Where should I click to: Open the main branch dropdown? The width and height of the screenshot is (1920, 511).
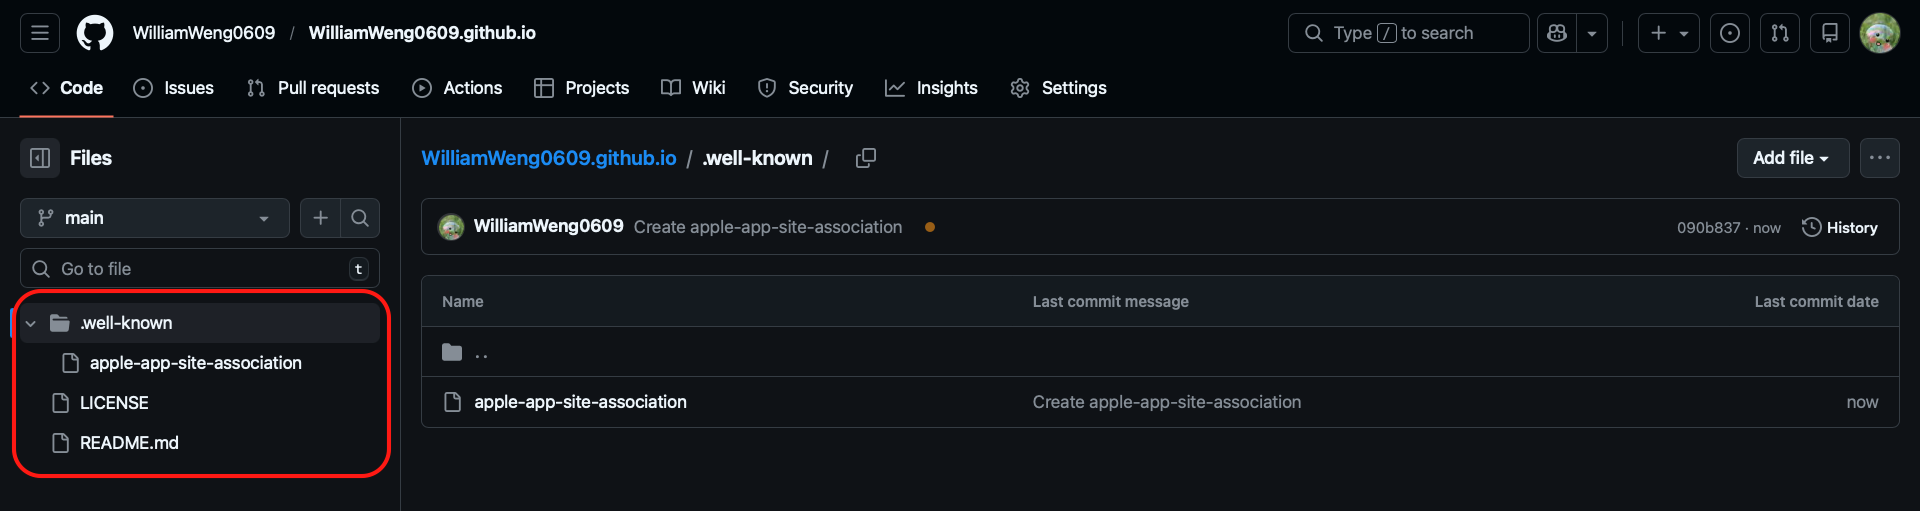(154, 218)
